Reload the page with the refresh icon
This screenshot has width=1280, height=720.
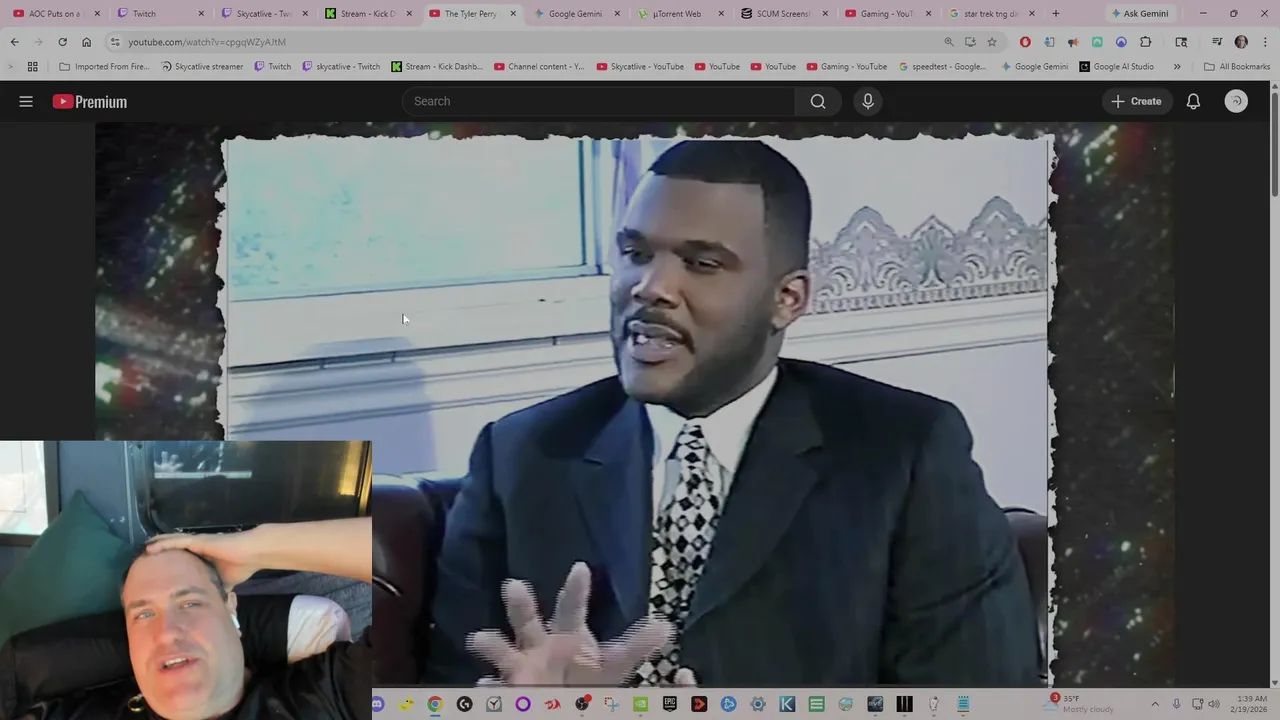[62, 42]
